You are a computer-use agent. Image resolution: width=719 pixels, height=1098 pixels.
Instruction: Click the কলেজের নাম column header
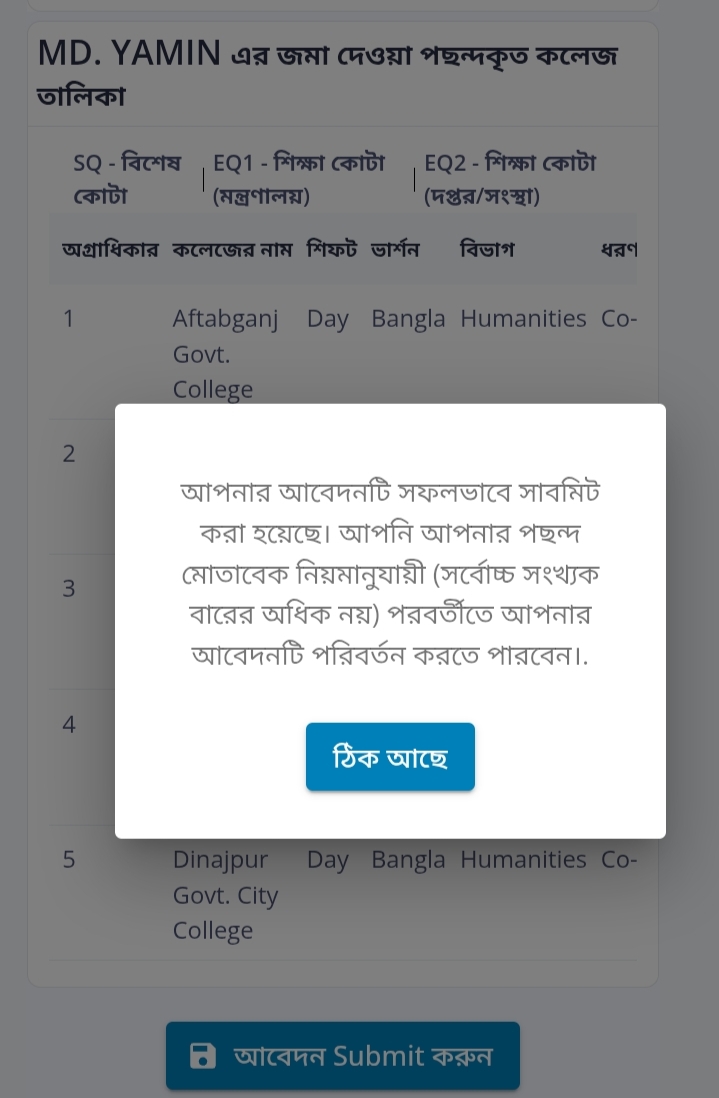click(x=232, y=249)
